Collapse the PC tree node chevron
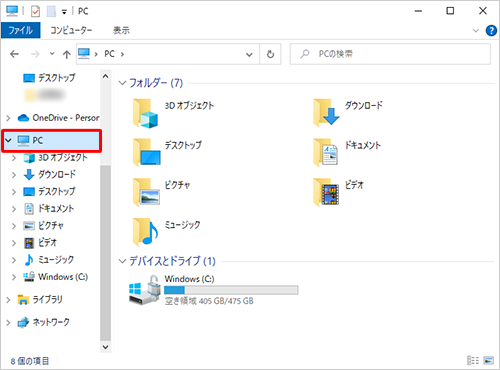This screenshot has width=500, height=370. pyautogui.click(x=8, y=141)
